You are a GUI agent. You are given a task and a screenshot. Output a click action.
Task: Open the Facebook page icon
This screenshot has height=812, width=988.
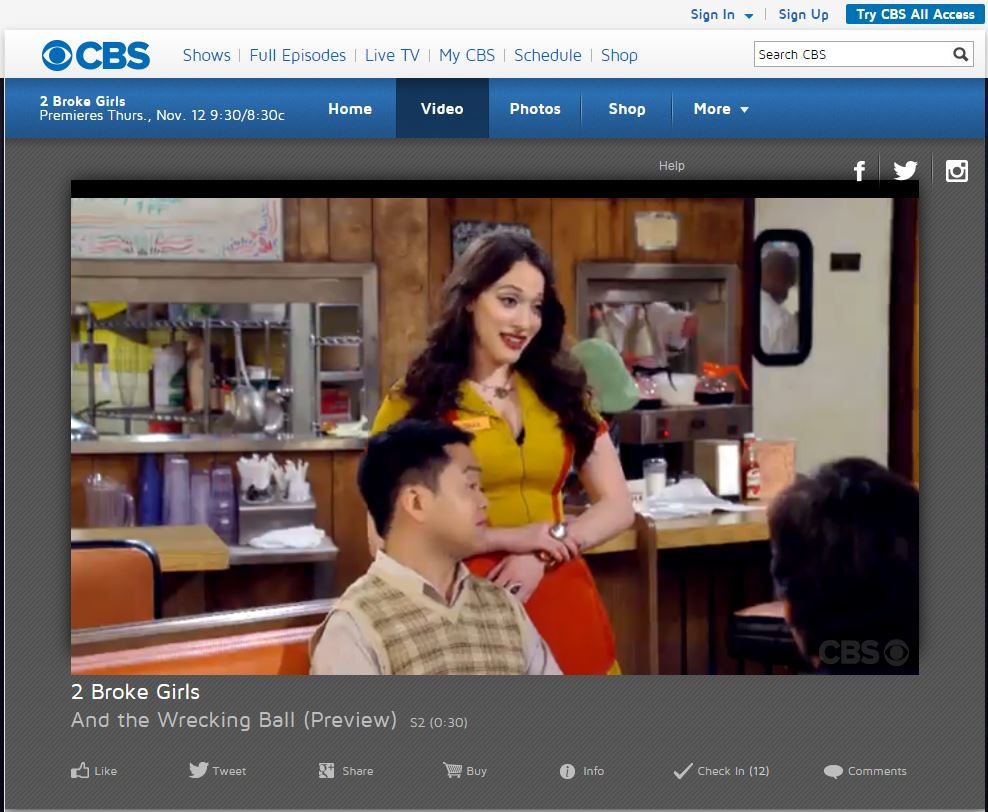pyautogui.click(x=859, y=171)
